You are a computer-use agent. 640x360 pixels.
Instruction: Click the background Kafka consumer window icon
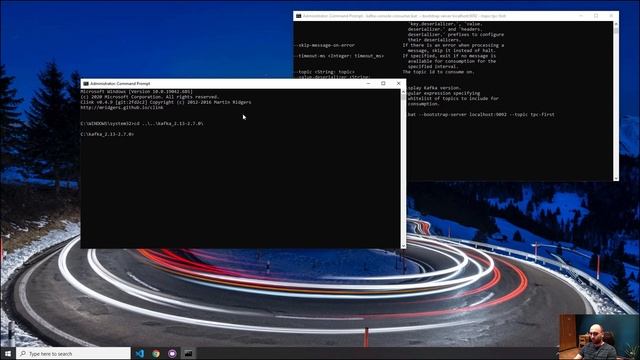click(299, 16)
